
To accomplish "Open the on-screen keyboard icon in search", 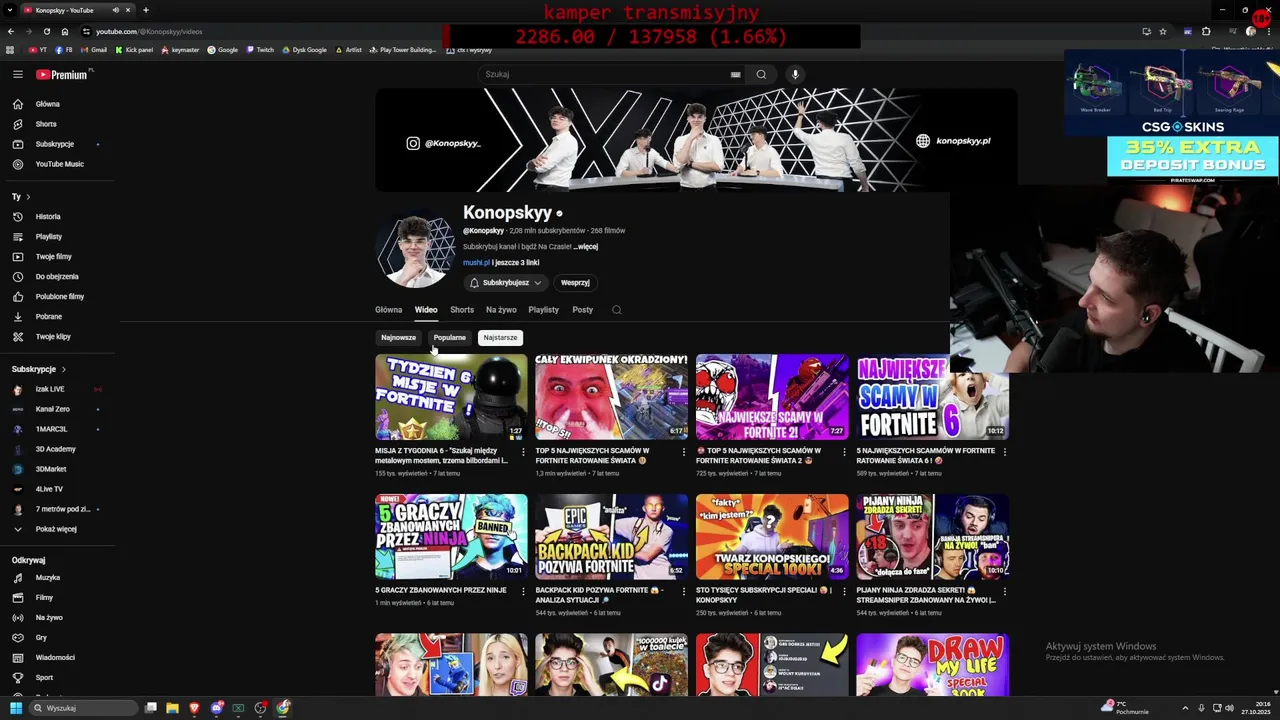I will coord(735,74).
